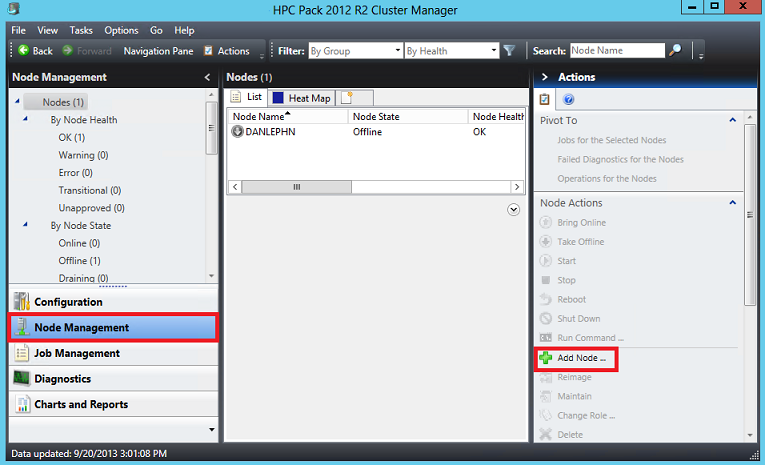Viewport: 765px width, 465px height.
Task: Click the Take Offline action icon
Action: 545,241
